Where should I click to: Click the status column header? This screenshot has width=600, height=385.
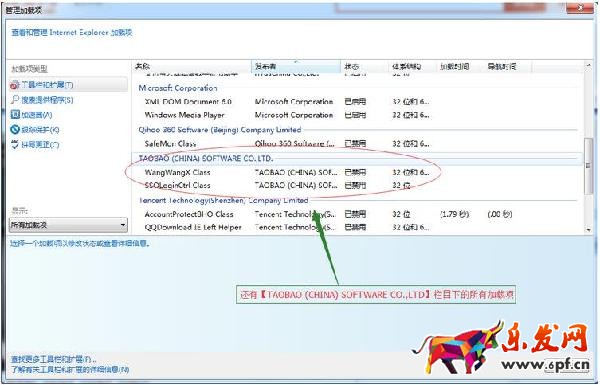coord(364,67)
